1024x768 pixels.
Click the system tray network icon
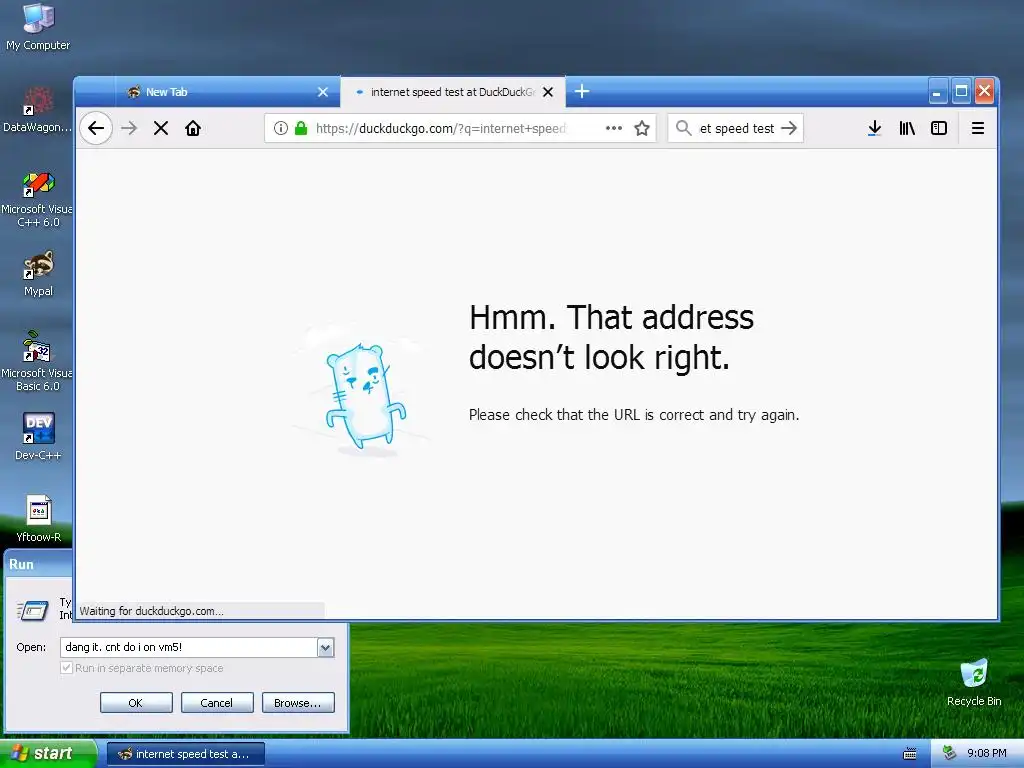pyautogui.click(x=949, y=753)
